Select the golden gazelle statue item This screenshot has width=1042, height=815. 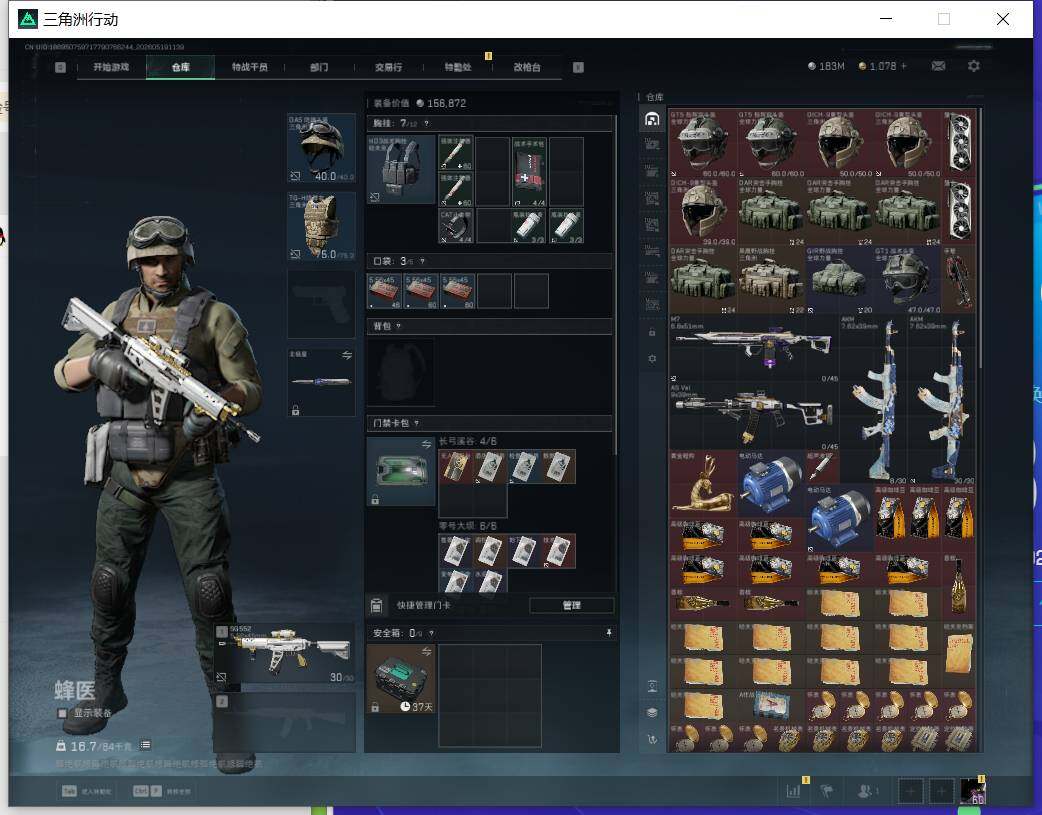(x=702, y=484)
